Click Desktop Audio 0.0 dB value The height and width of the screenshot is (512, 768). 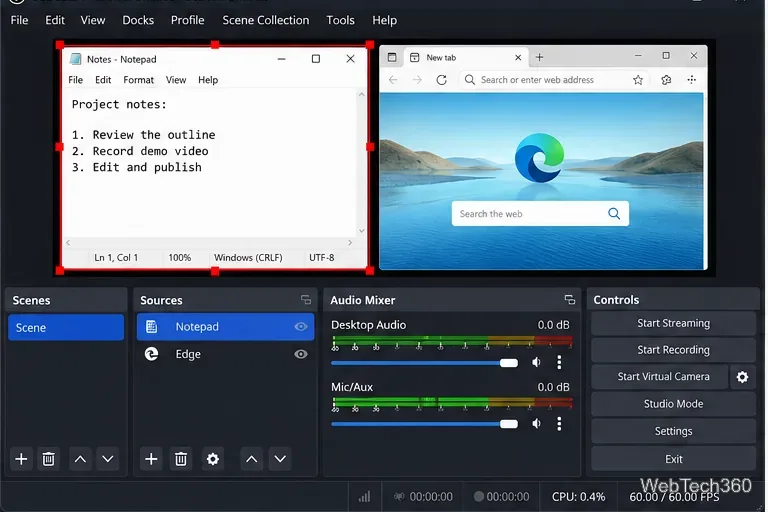[x=553, y=325]
